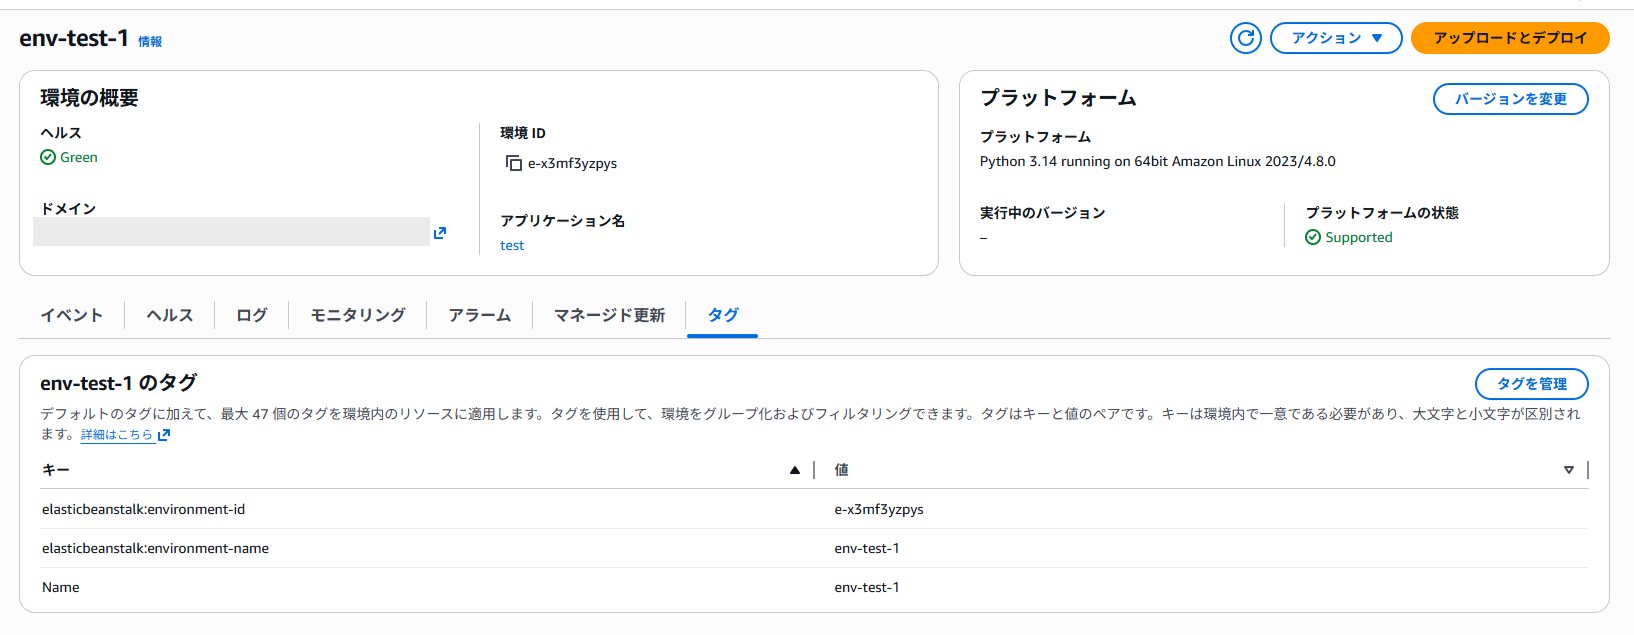
Task: Select env-test-1 value in environment-name row
Action: pos(867,548)
